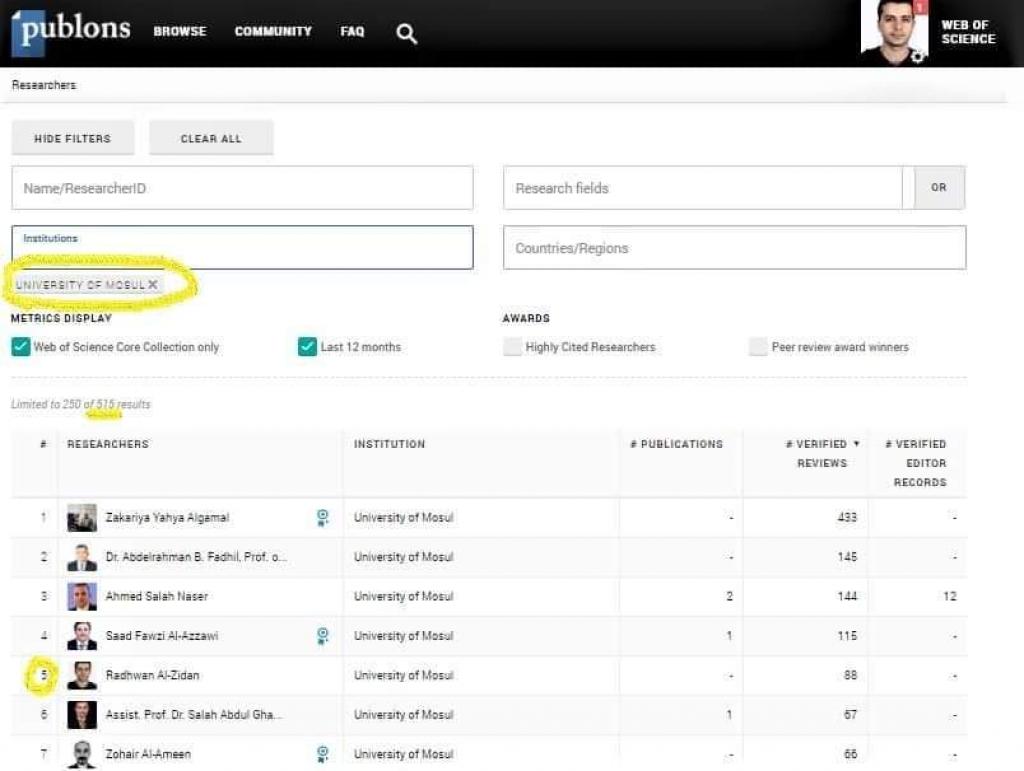This screenshot has width=1024, height=771.
Task: Open settings gear on profile picture
Action: (918, 57)
